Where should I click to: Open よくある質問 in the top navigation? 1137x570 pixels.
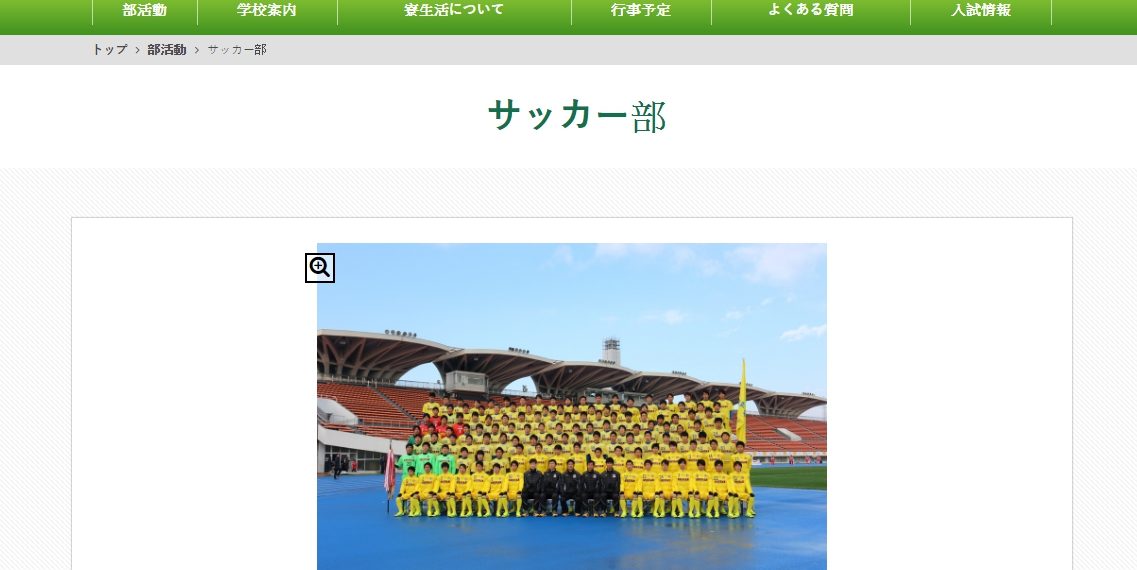pyautogui.click(x=811, y=10)
